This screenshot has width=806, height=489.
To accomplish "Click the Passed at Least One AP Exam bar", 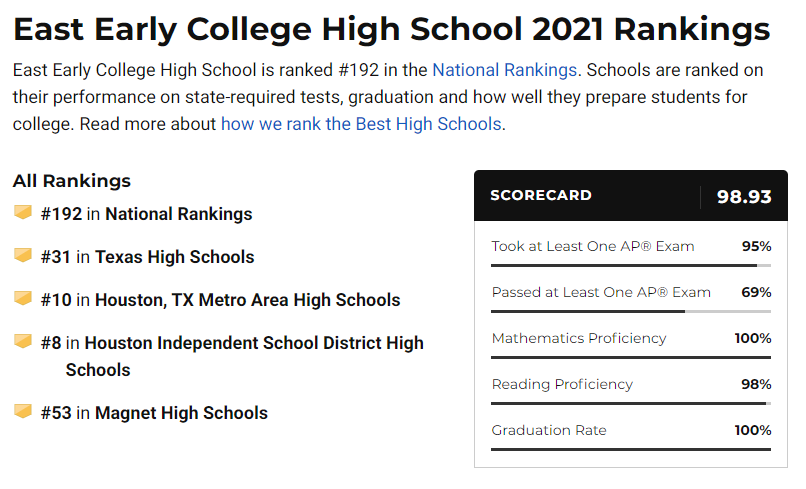I will pyautogui.click(x=631, y=311).
